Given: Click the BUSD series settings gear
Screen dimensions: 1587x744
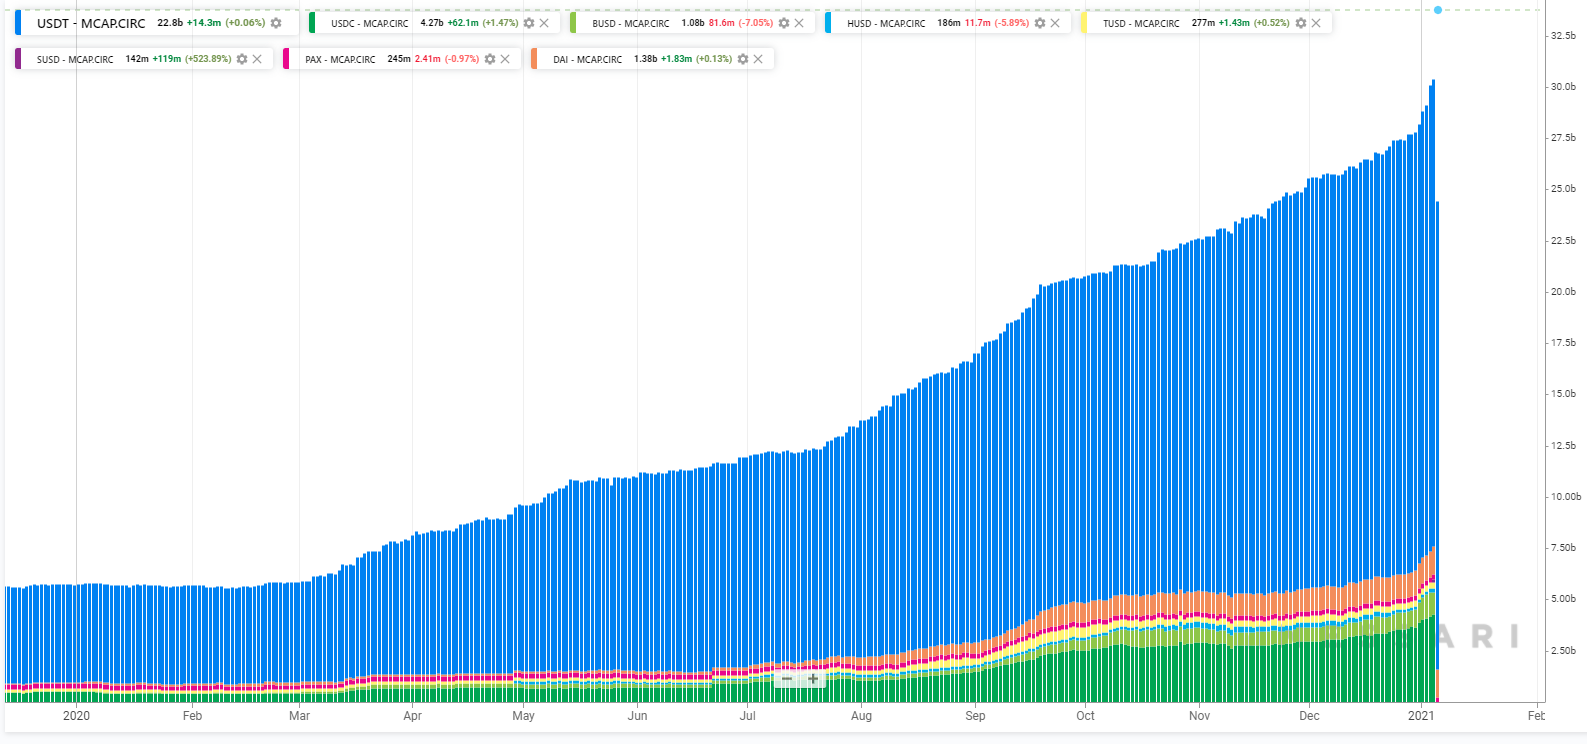Looking at the screenshot, I should tap(784, 23).
